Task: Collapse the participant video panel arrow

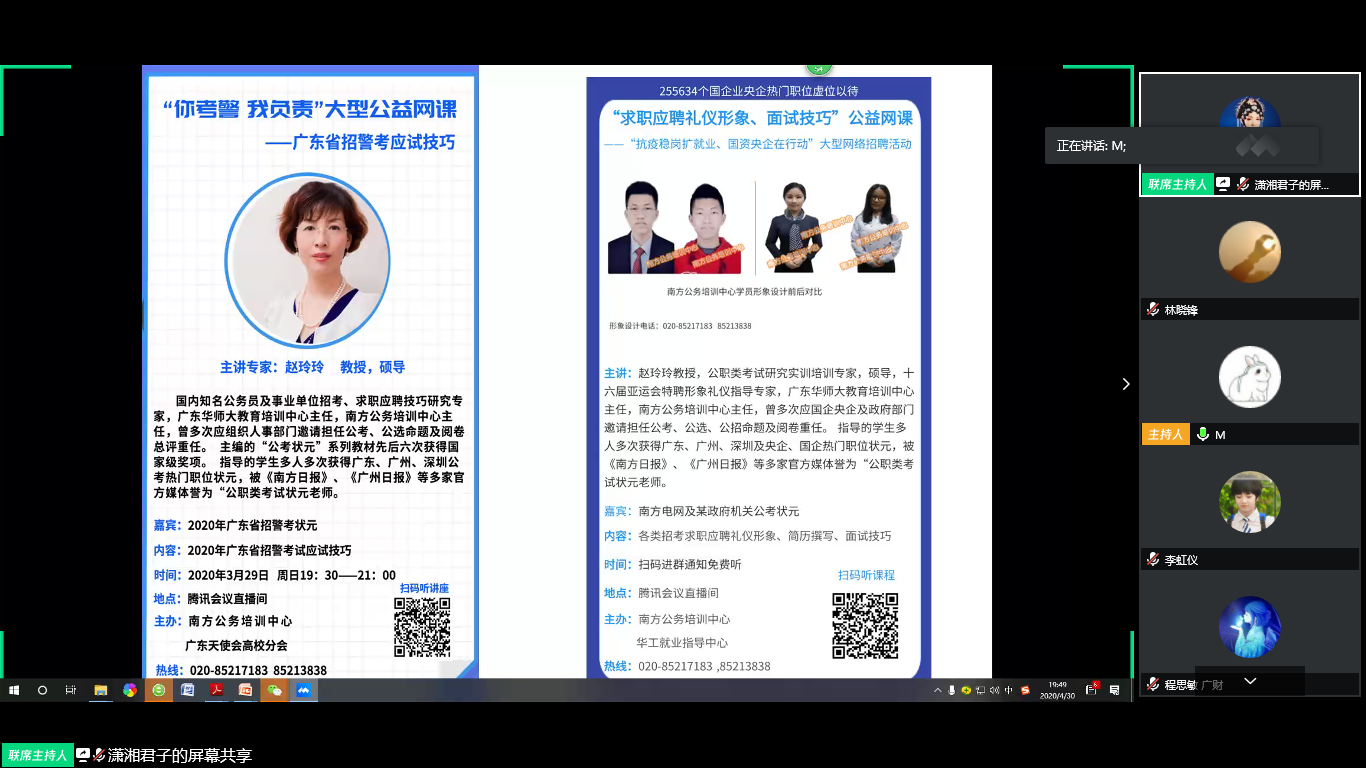Action: tap(1126, 384)
